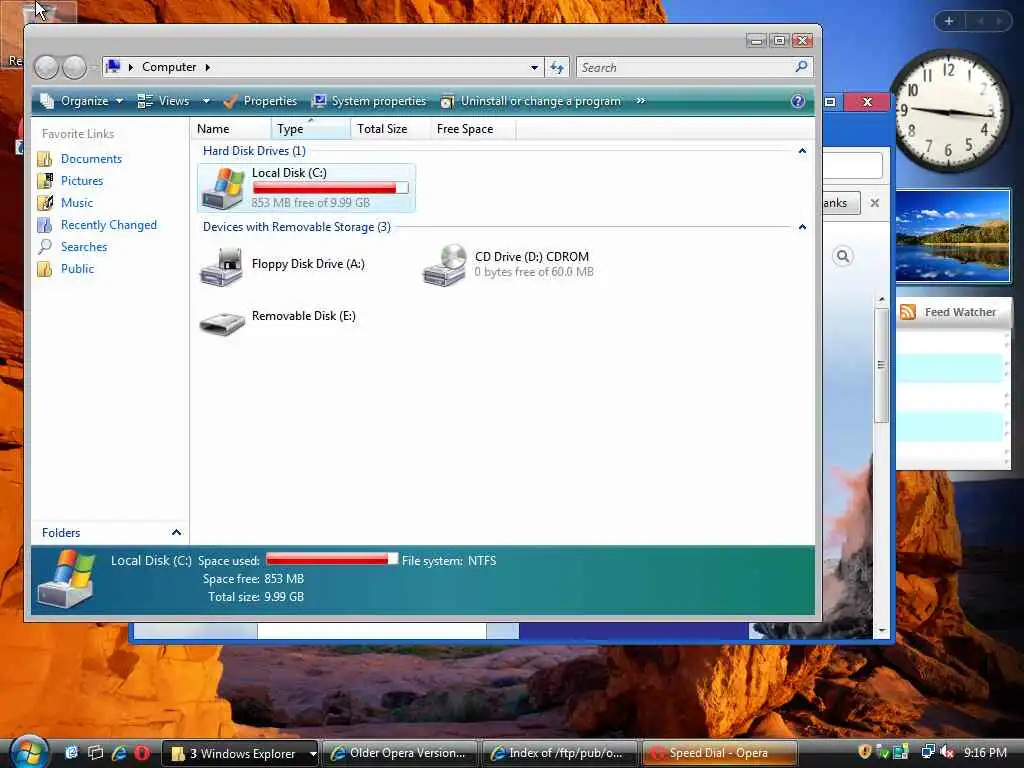This screenshot has width=1024, height=768.
Task: Click the Windows Start orb
Action: pos(27,751)
